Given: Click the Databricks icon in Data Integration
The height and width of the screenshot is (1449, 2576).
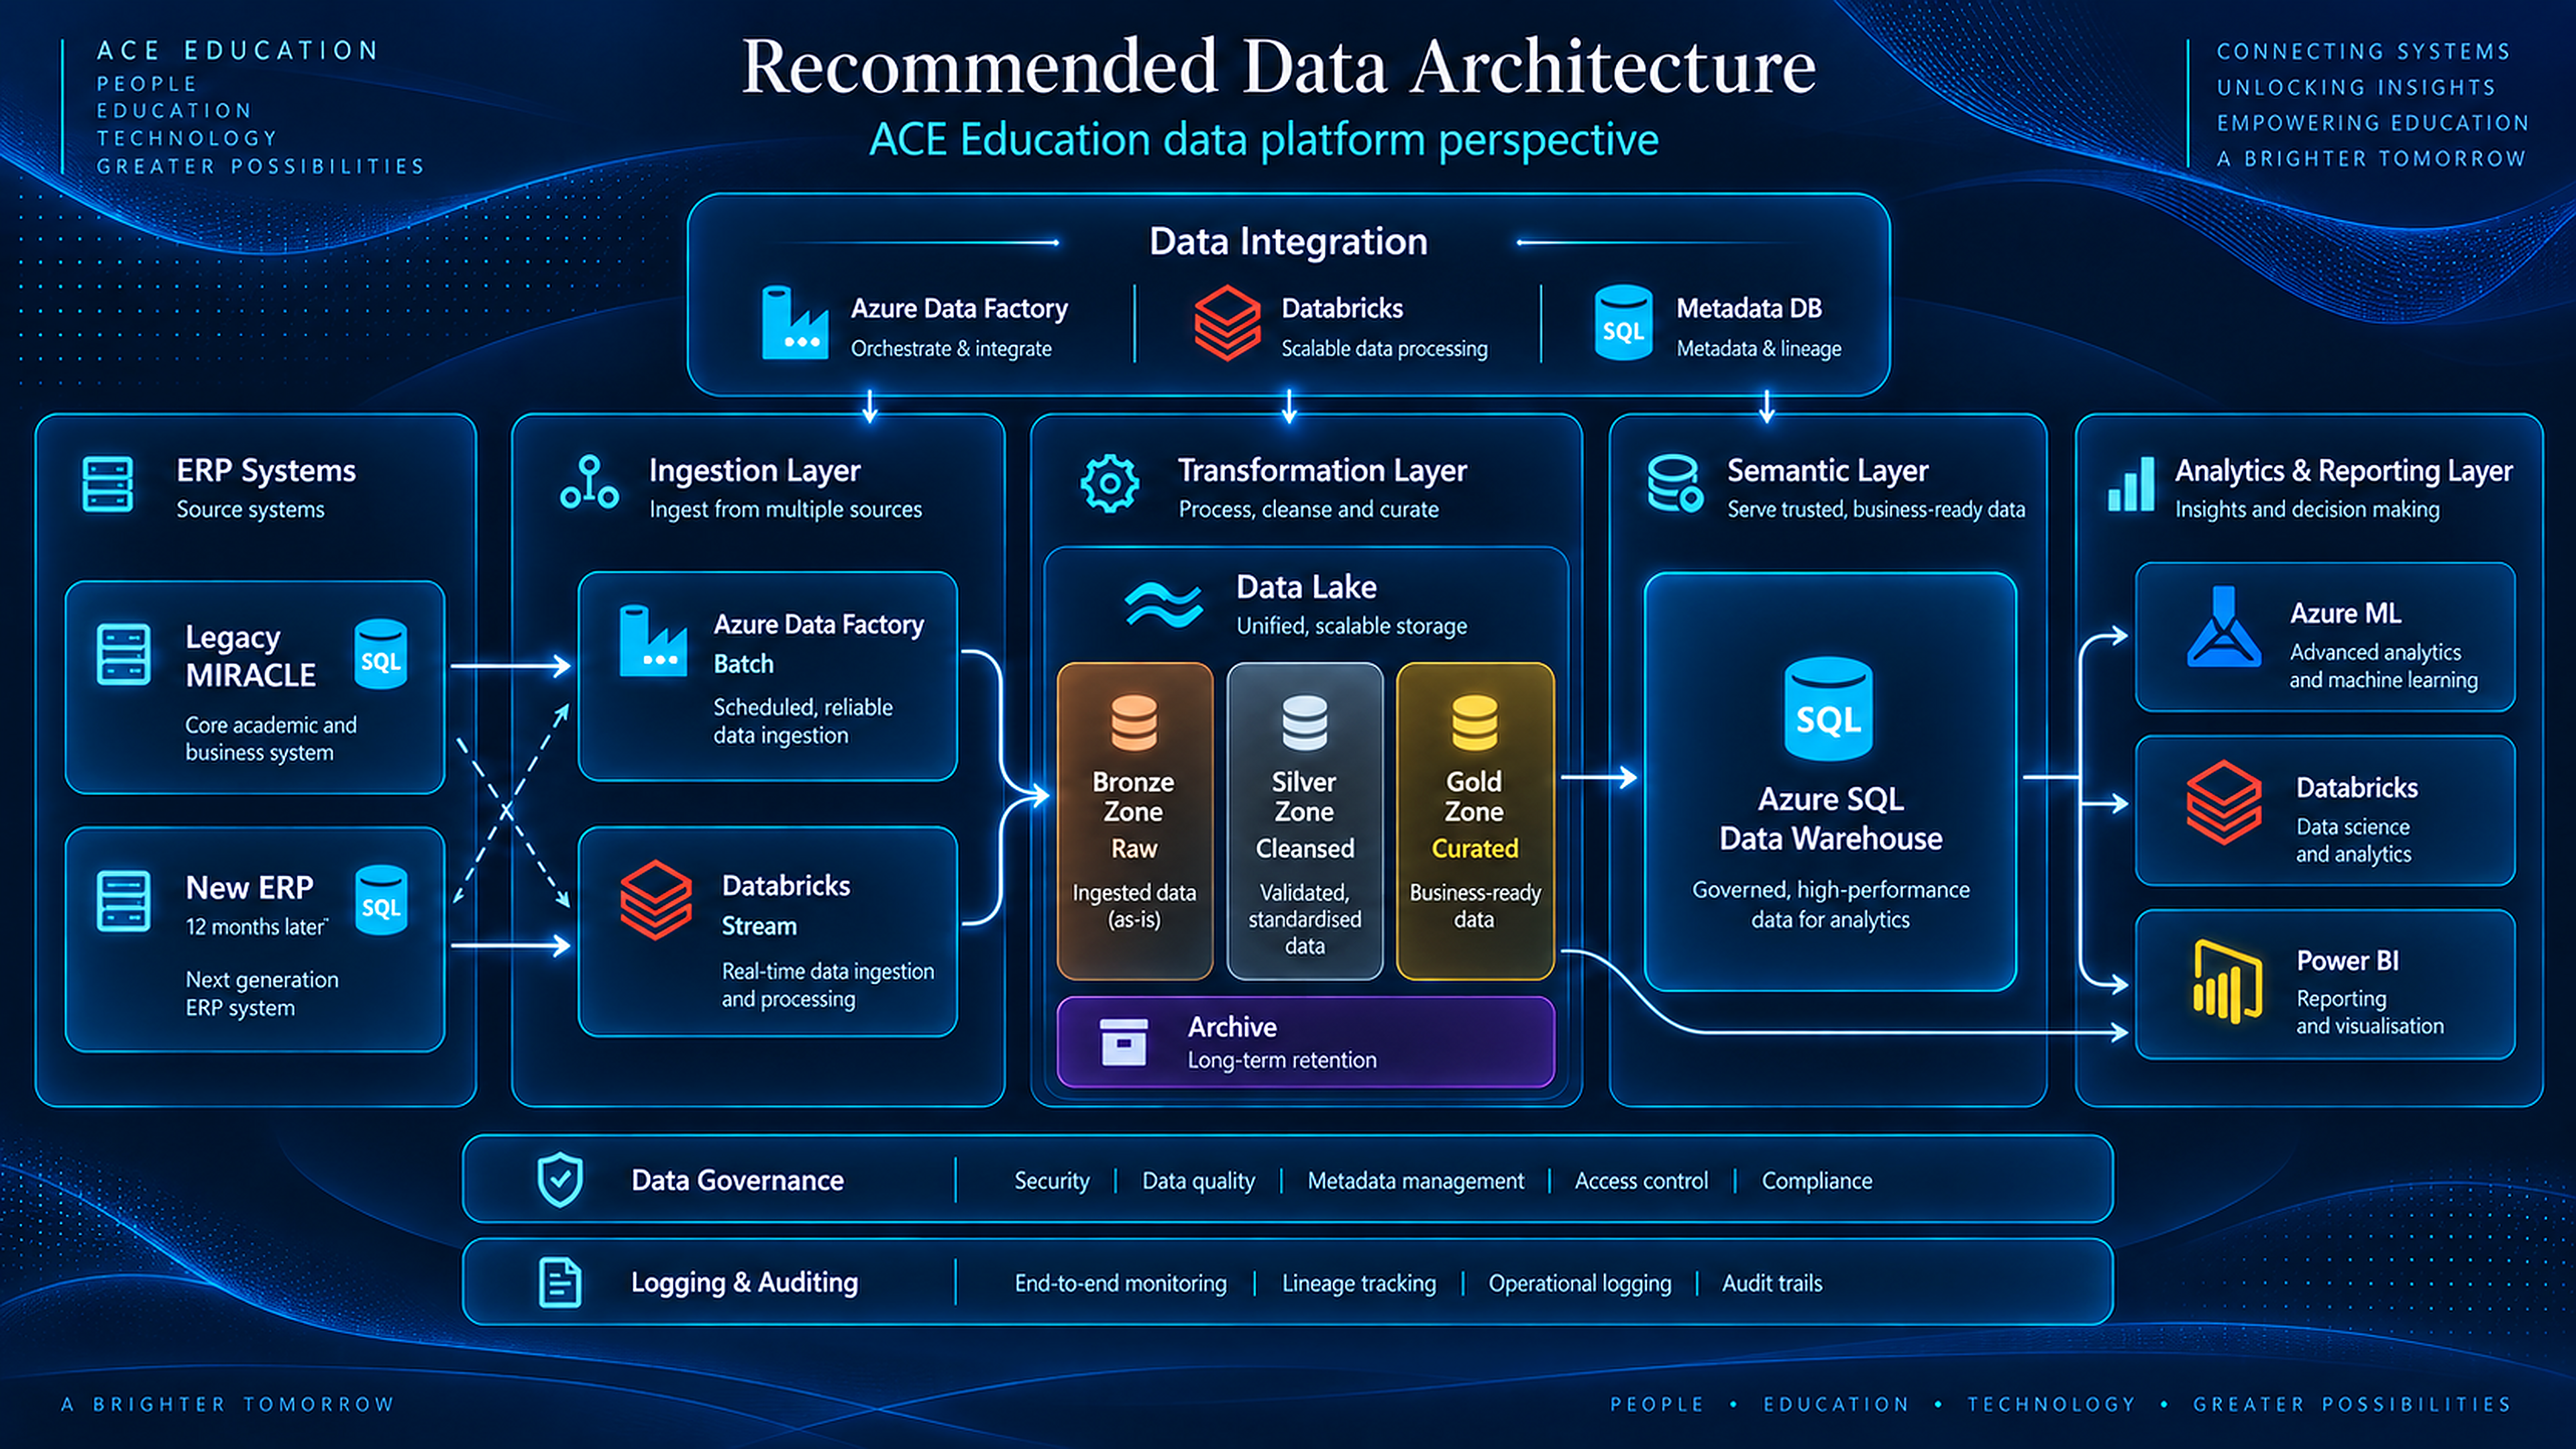Looking at the screenshot, I should point(1227,322).
